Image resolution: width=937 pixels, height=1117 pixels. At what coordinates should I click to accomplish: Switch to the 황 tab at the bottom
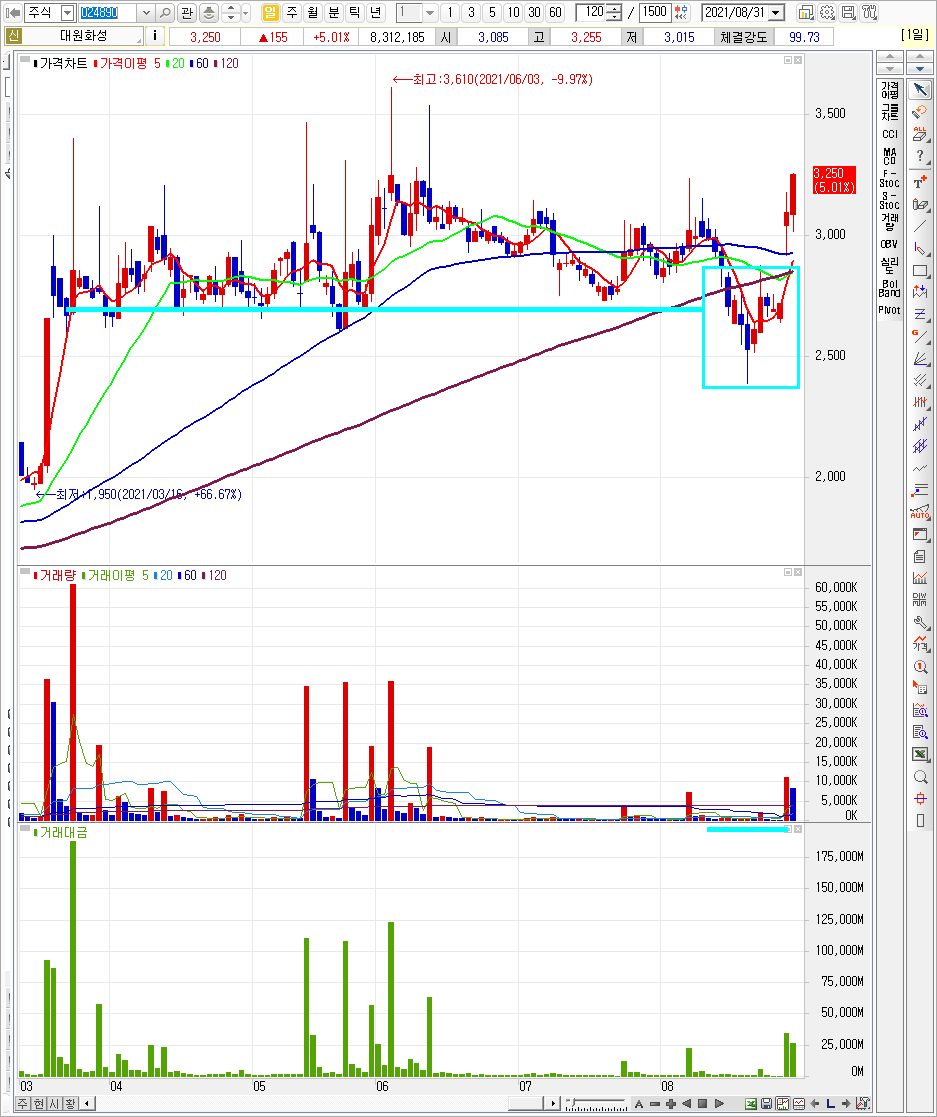point(70,1103)
